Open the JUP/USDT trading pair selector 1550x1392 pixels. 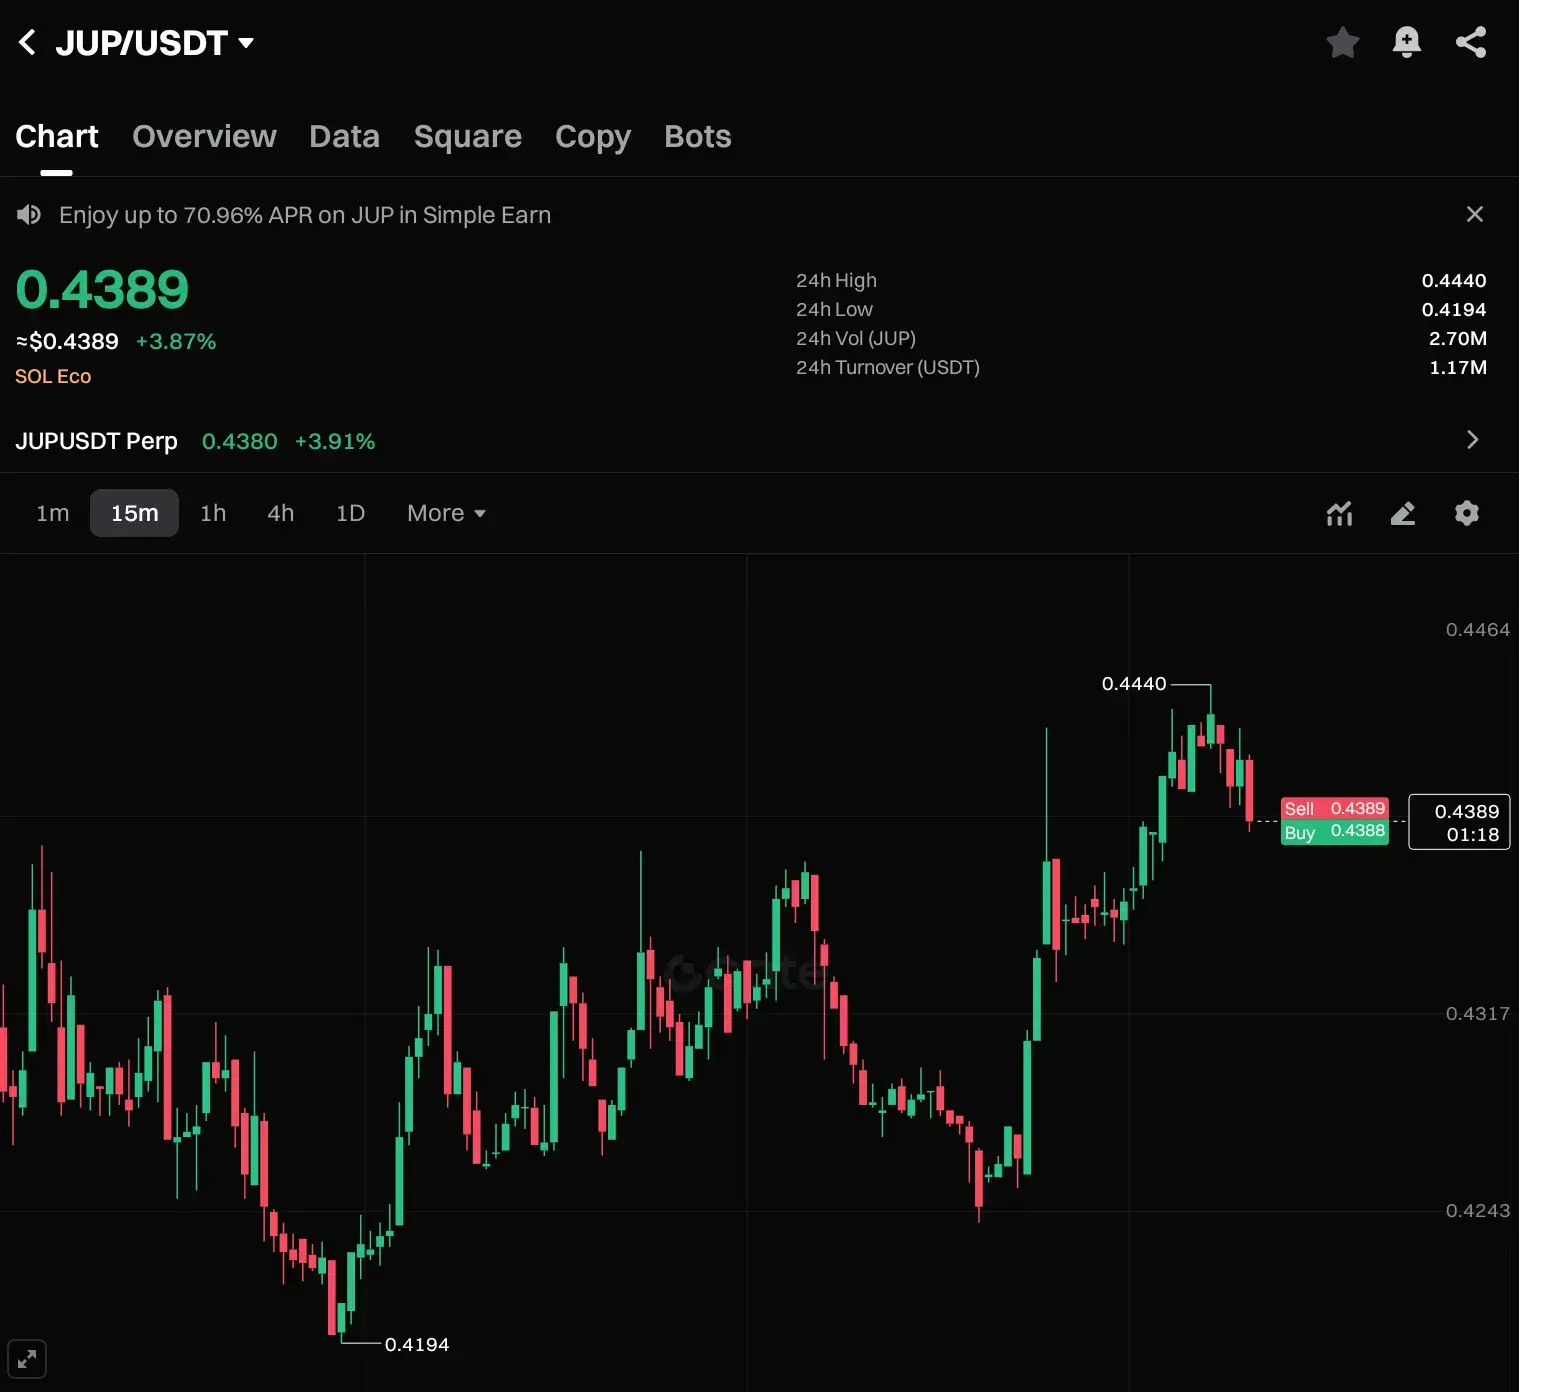pos(155,43)
